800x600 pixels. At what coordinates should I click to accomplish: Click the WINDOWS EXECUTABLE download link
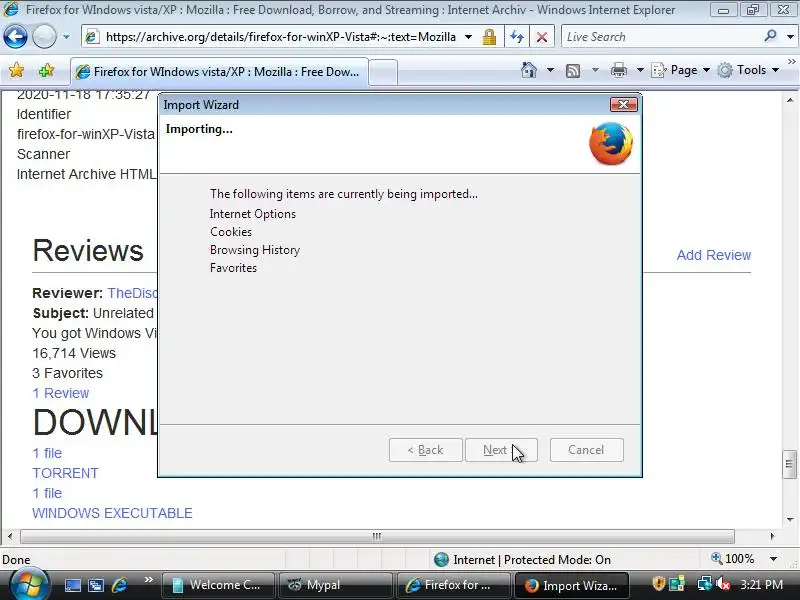[112, 513]
